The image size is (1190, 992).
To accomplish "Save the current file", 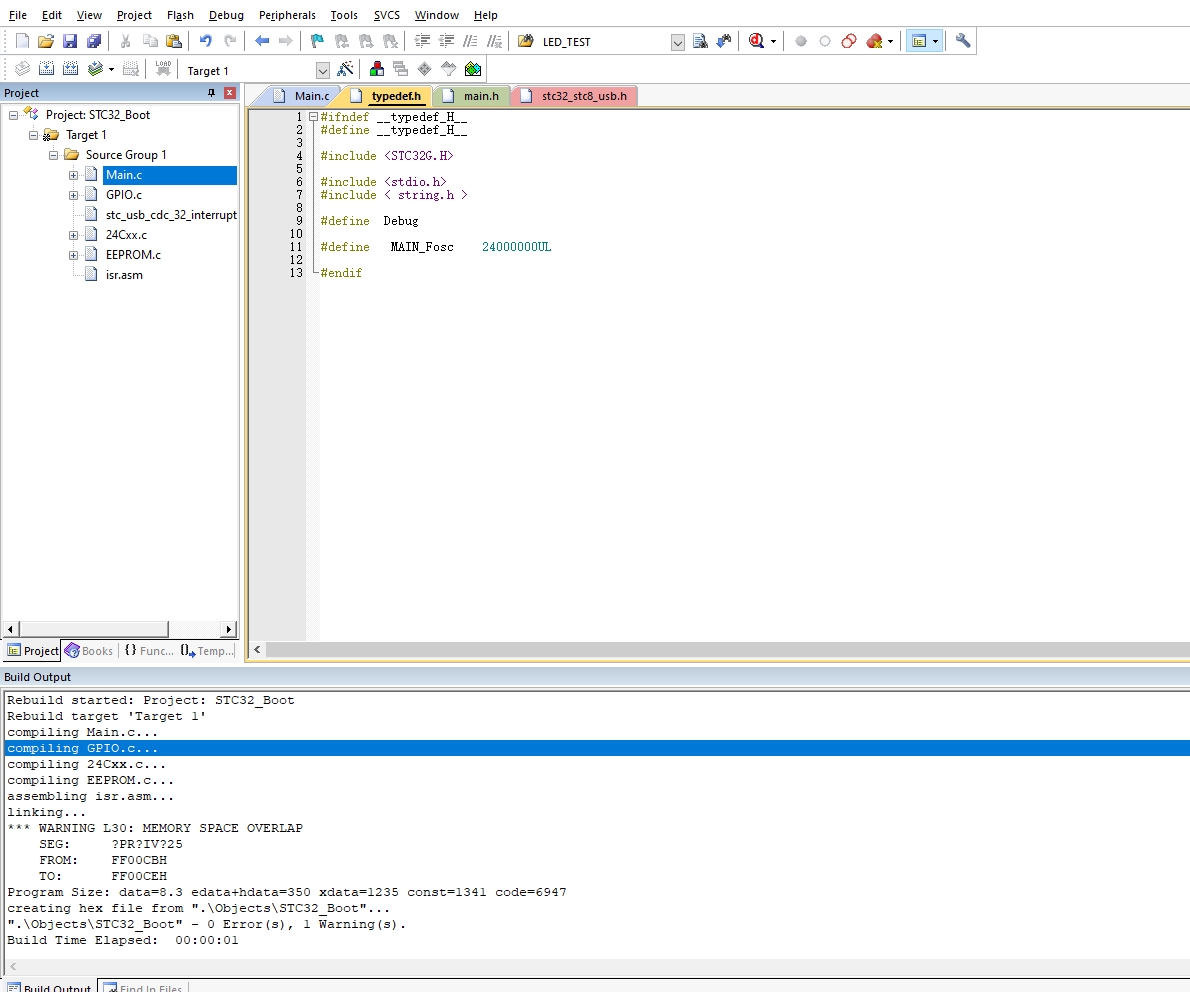I will [70, 41].
